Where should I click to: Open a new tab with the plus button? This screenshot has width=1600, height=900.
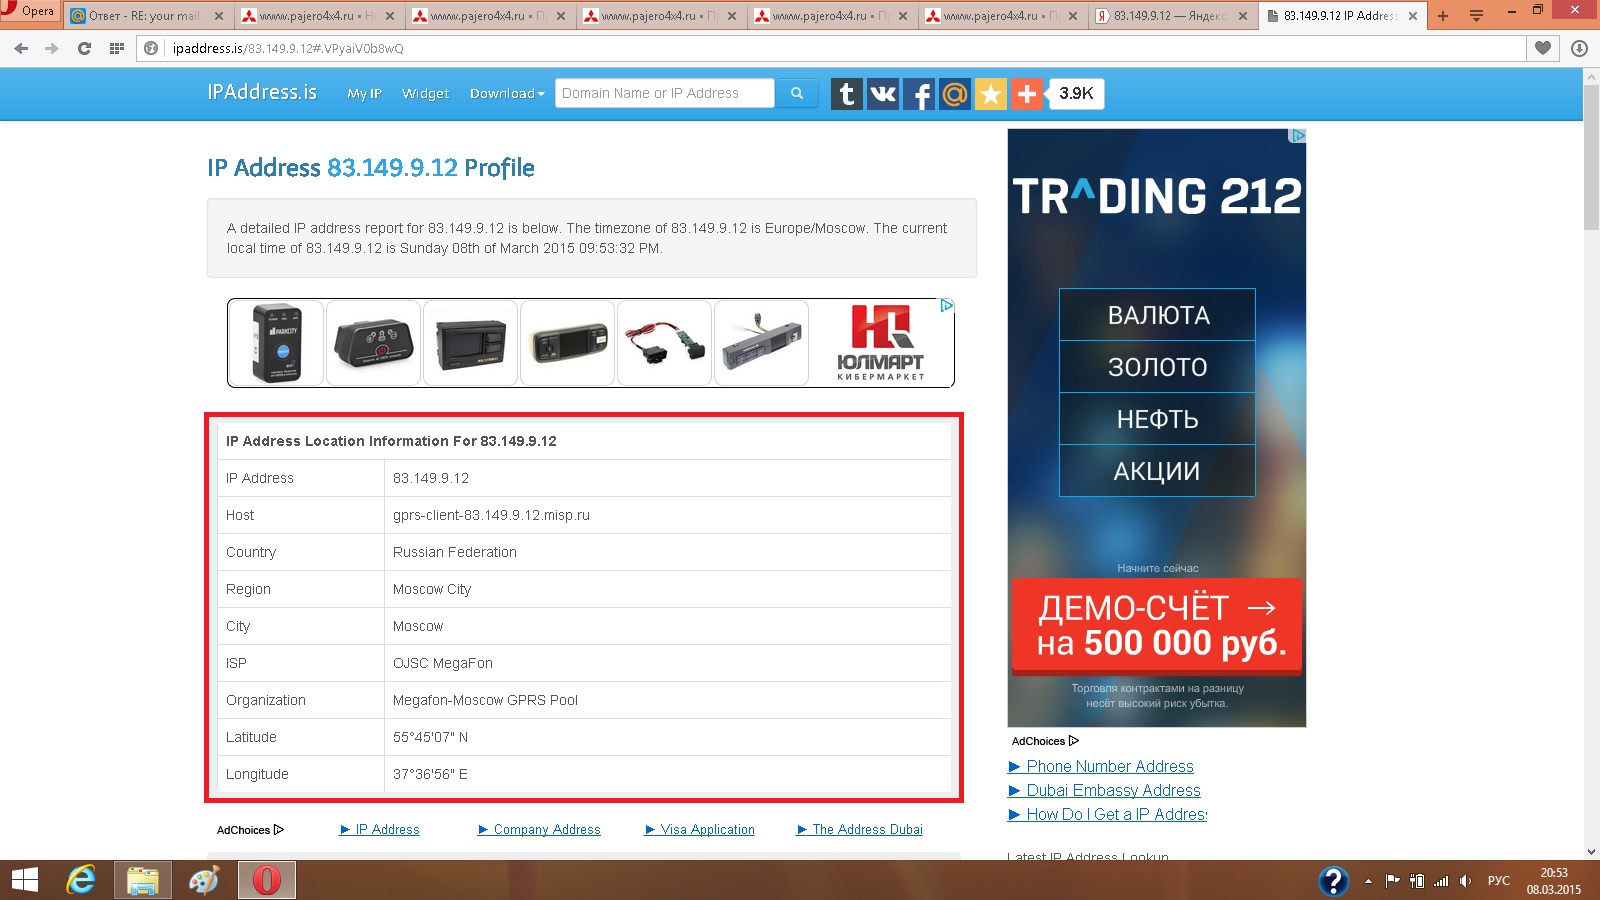point(1443,16)
